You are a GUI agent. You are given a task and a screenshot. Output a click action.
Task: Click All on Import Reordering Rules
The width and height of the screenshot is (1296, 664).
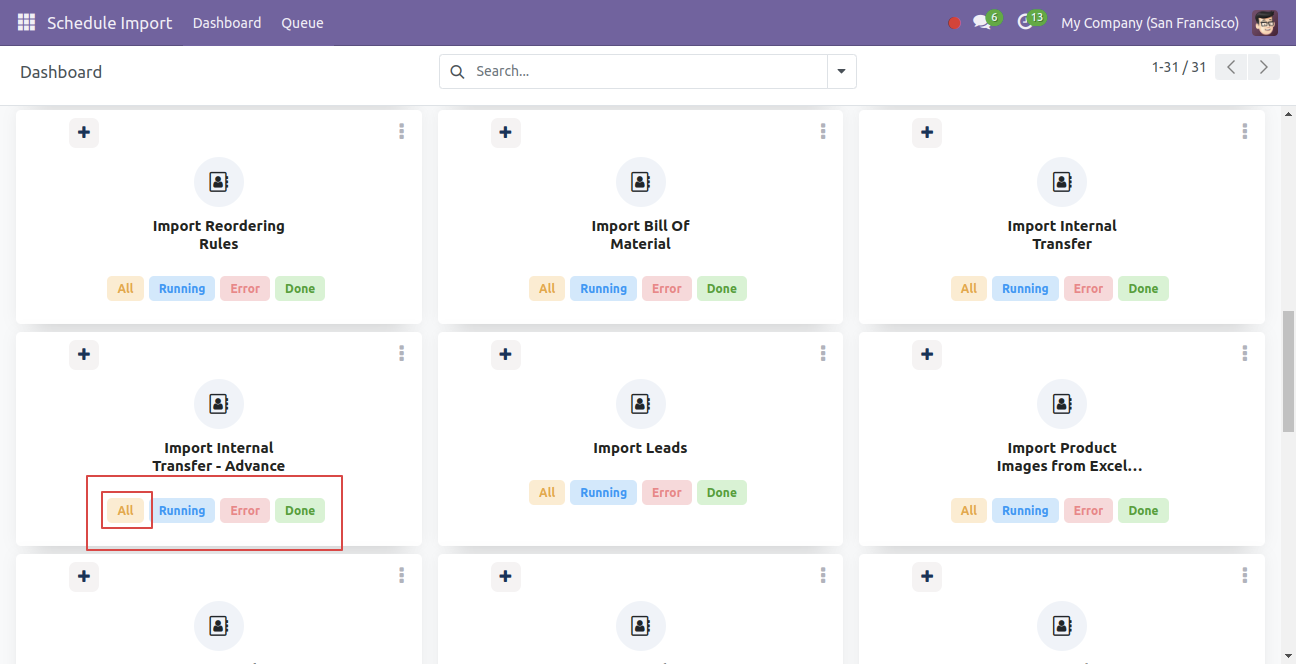(x=125, y=289)
